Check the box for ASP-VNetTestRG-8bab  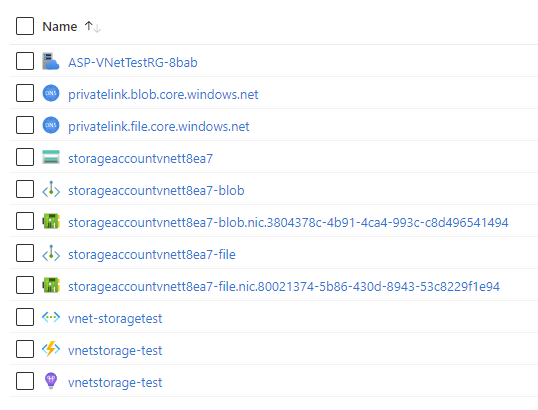tap(25, 61)
